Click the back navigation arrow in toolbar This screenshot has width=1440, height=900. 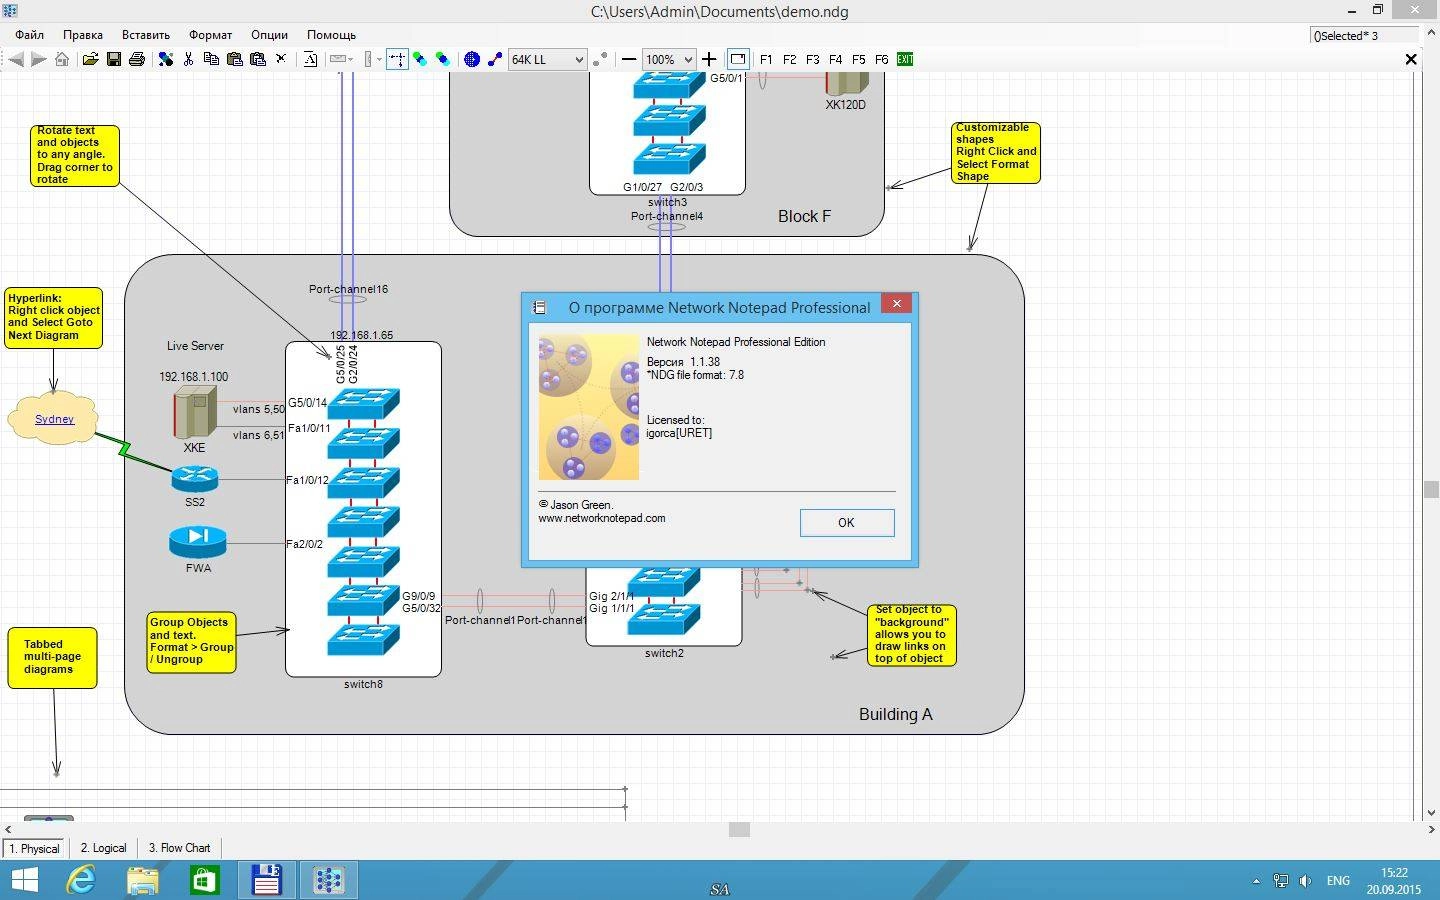15,60
